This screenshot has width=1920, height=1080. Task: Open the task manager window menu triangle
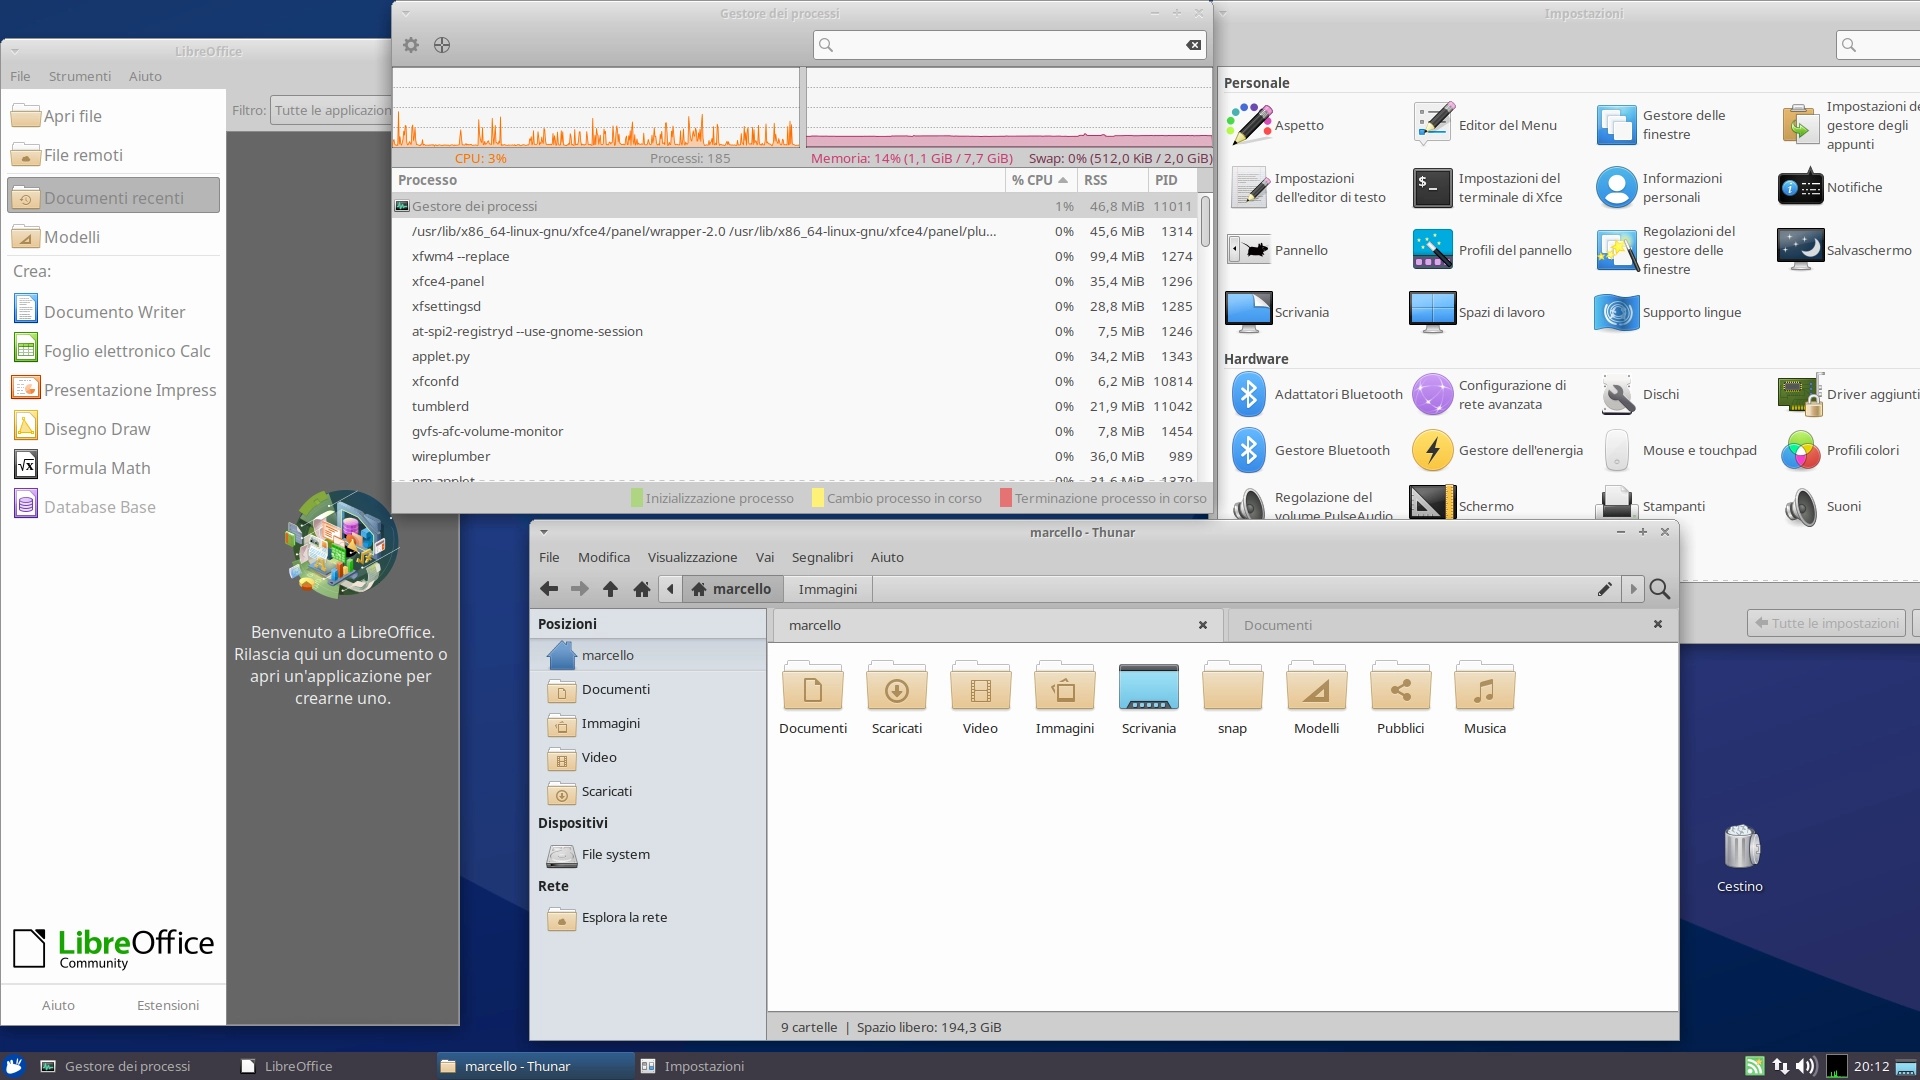point(406,13)
